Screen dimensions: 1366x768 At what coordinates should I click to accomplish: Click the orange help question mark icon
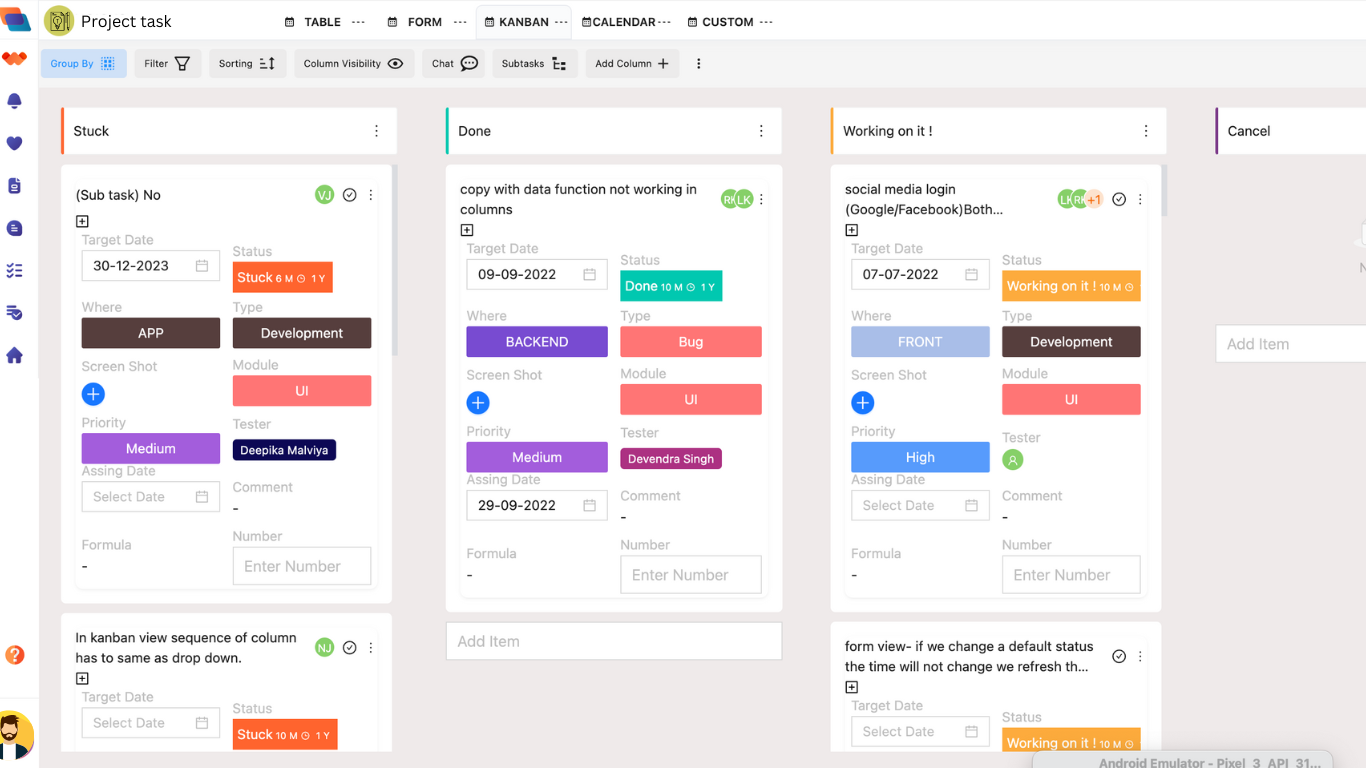coord(14,655)
